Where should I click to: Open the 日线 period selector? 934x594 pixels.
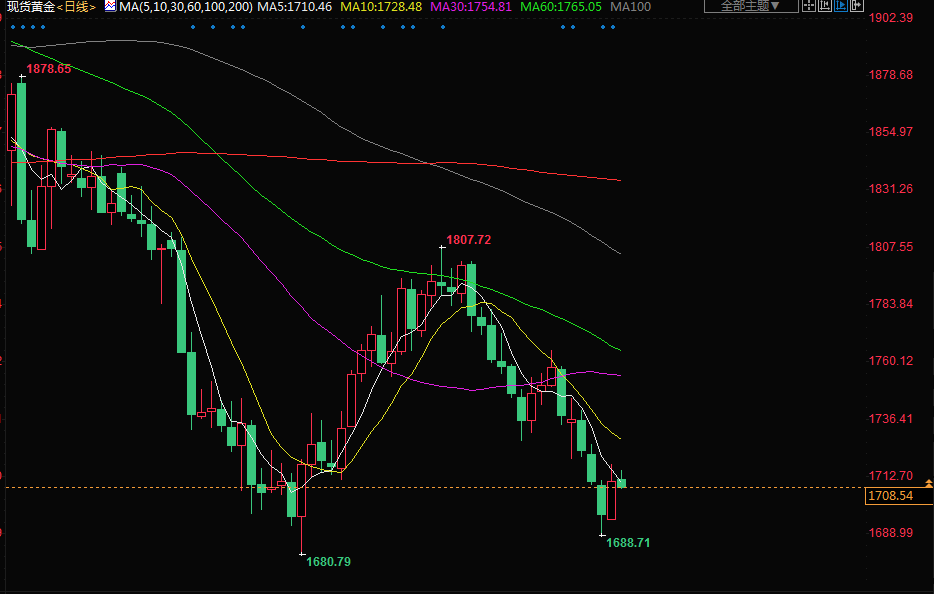76,7
